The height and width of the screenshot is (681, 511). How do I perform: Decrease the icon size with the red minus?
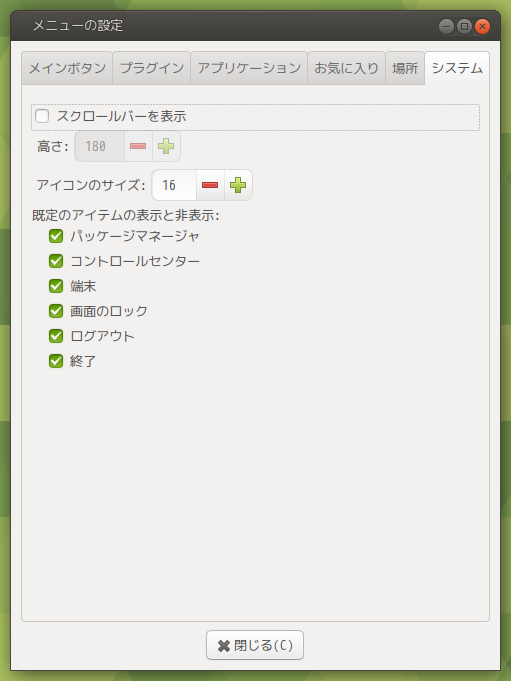click(210, 185)
